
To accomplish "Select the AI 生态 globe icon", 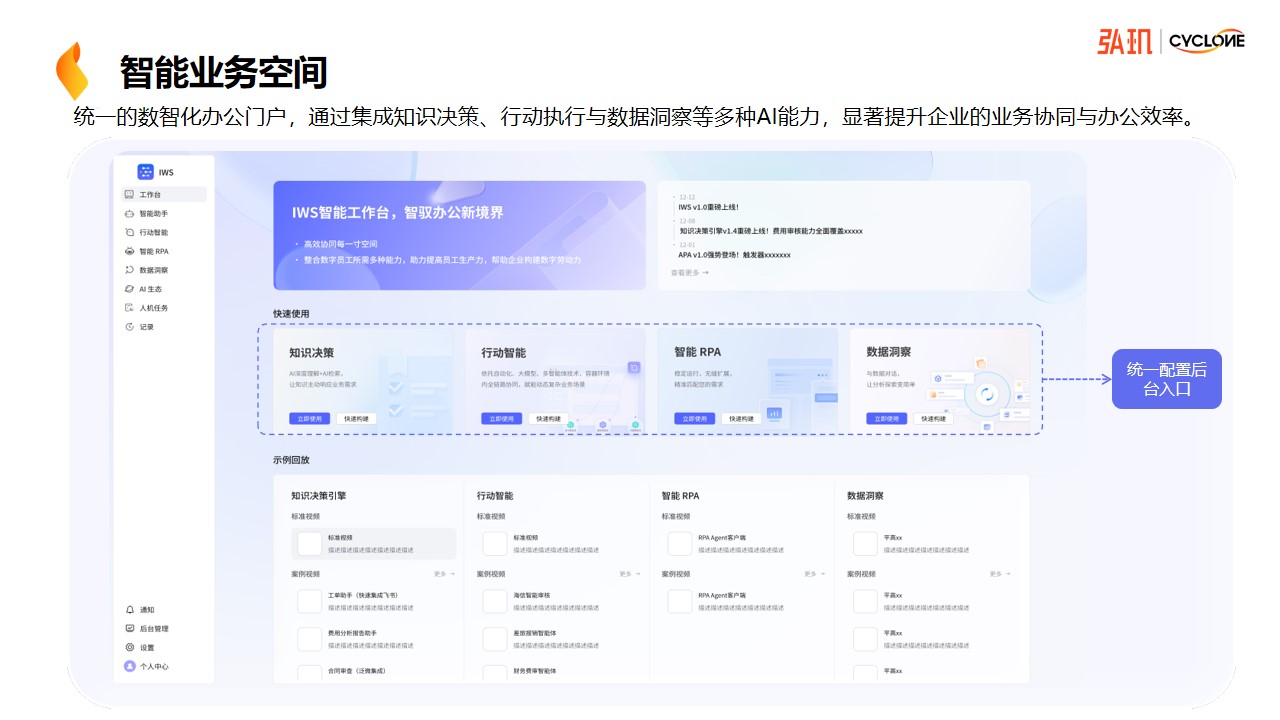I will coord(131,289).
